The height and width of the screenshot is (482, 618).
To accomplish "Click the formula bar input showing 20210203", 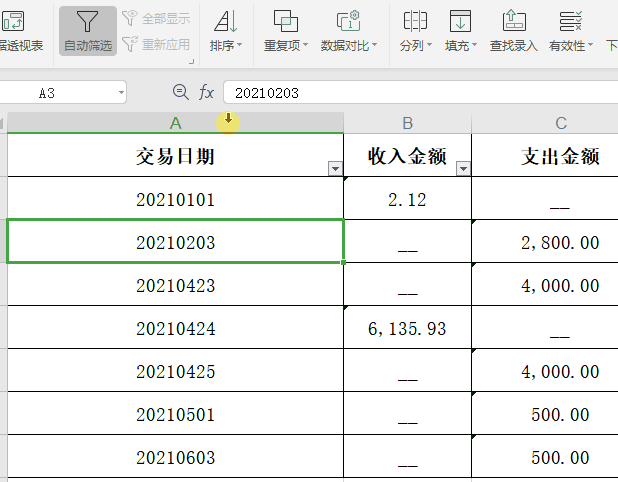I will pyautogui.click(x=420, y=93).
